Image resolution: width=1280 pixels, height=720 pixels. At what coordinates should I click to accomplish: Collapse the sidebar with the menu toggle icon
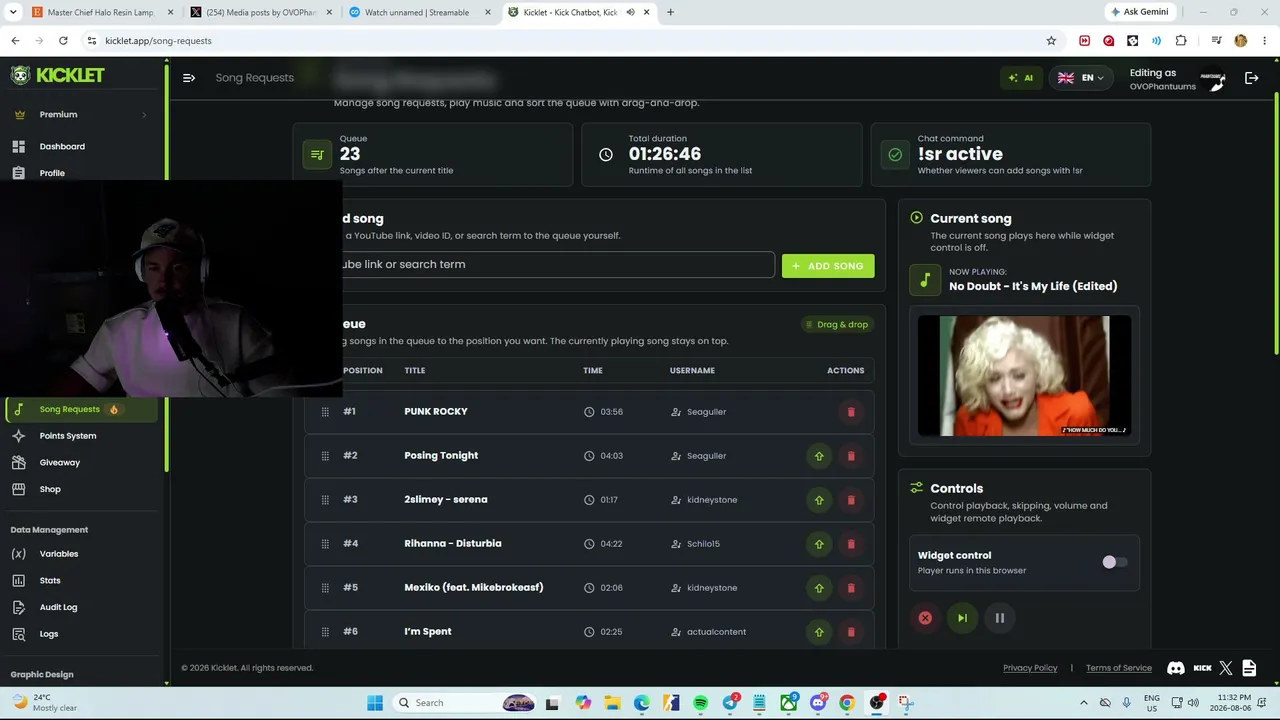tap(189, 78)
